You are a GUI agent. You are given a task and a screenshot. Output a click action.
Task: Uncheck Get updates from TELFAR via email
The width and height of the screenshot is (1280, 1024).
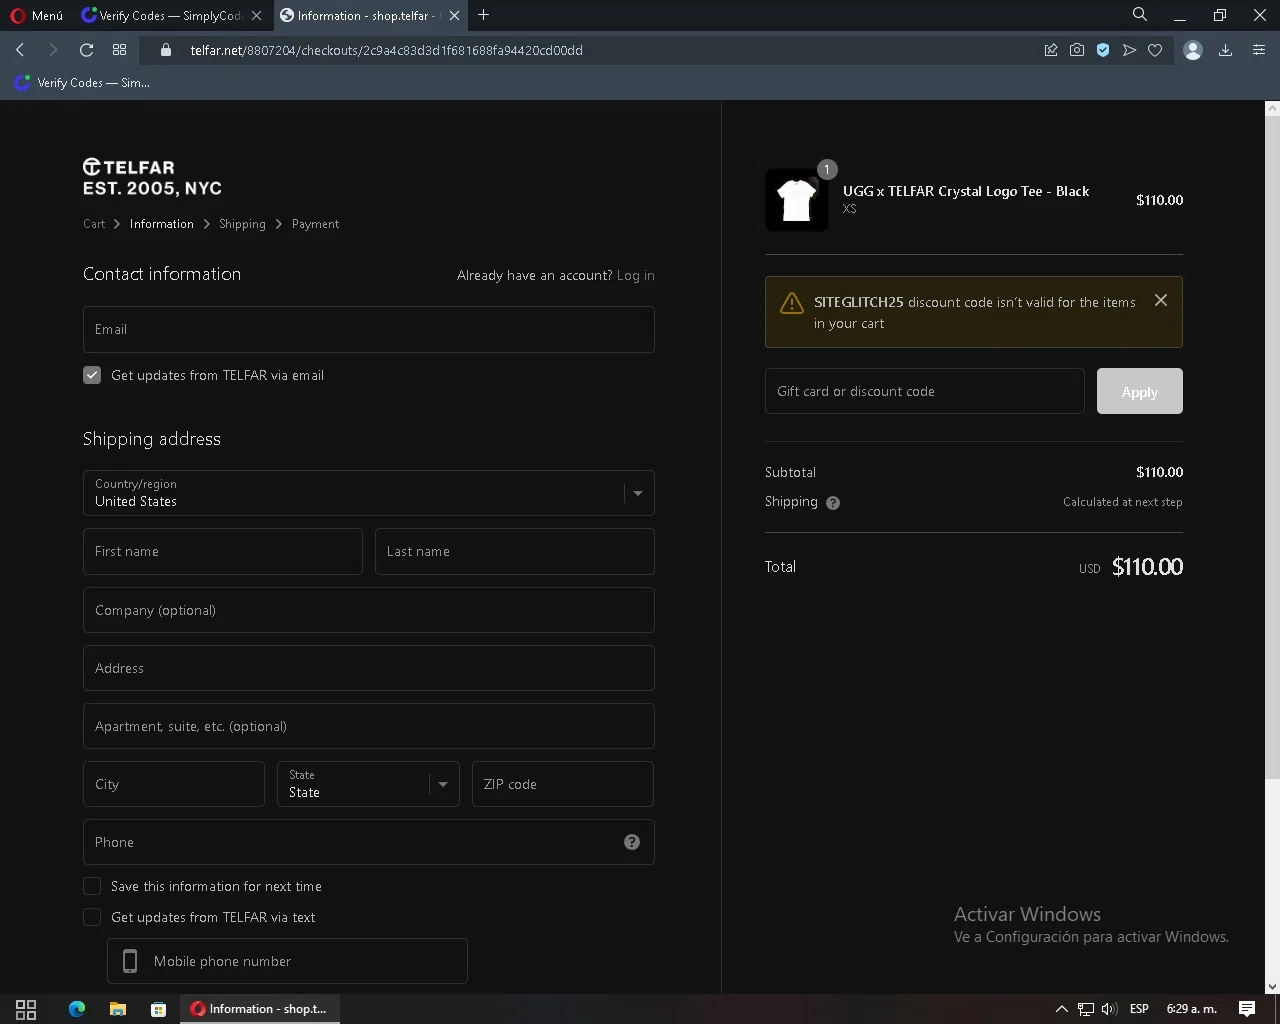[92, 375]
